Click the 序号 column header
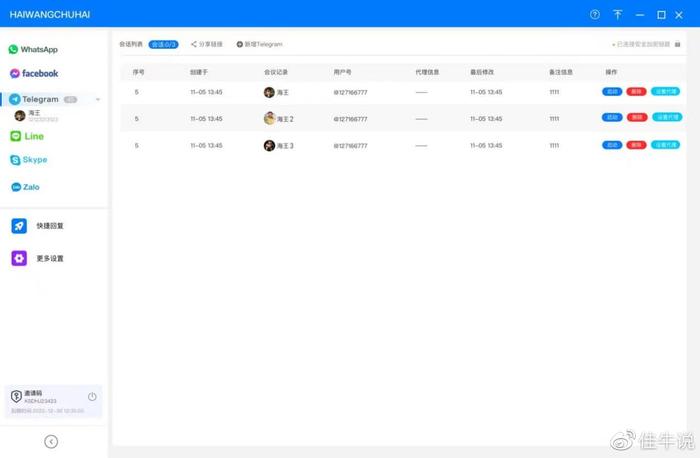Image resolution: width=700 pixels, height=458 pixels. [x=138, y=72]
